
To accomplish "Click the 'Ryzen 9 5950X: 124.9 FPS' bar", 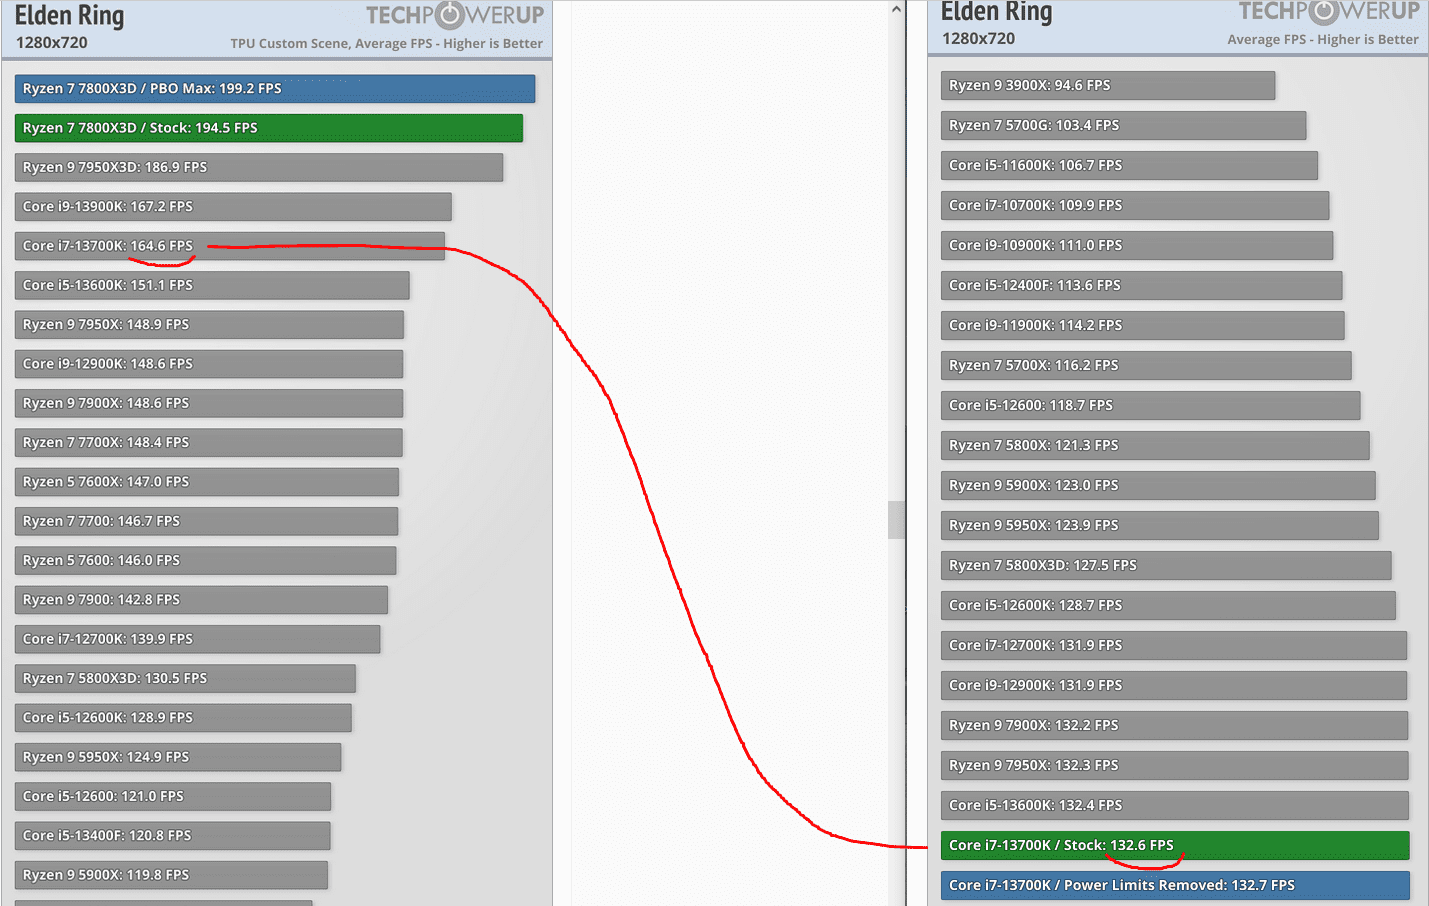I will pos(178,757).
